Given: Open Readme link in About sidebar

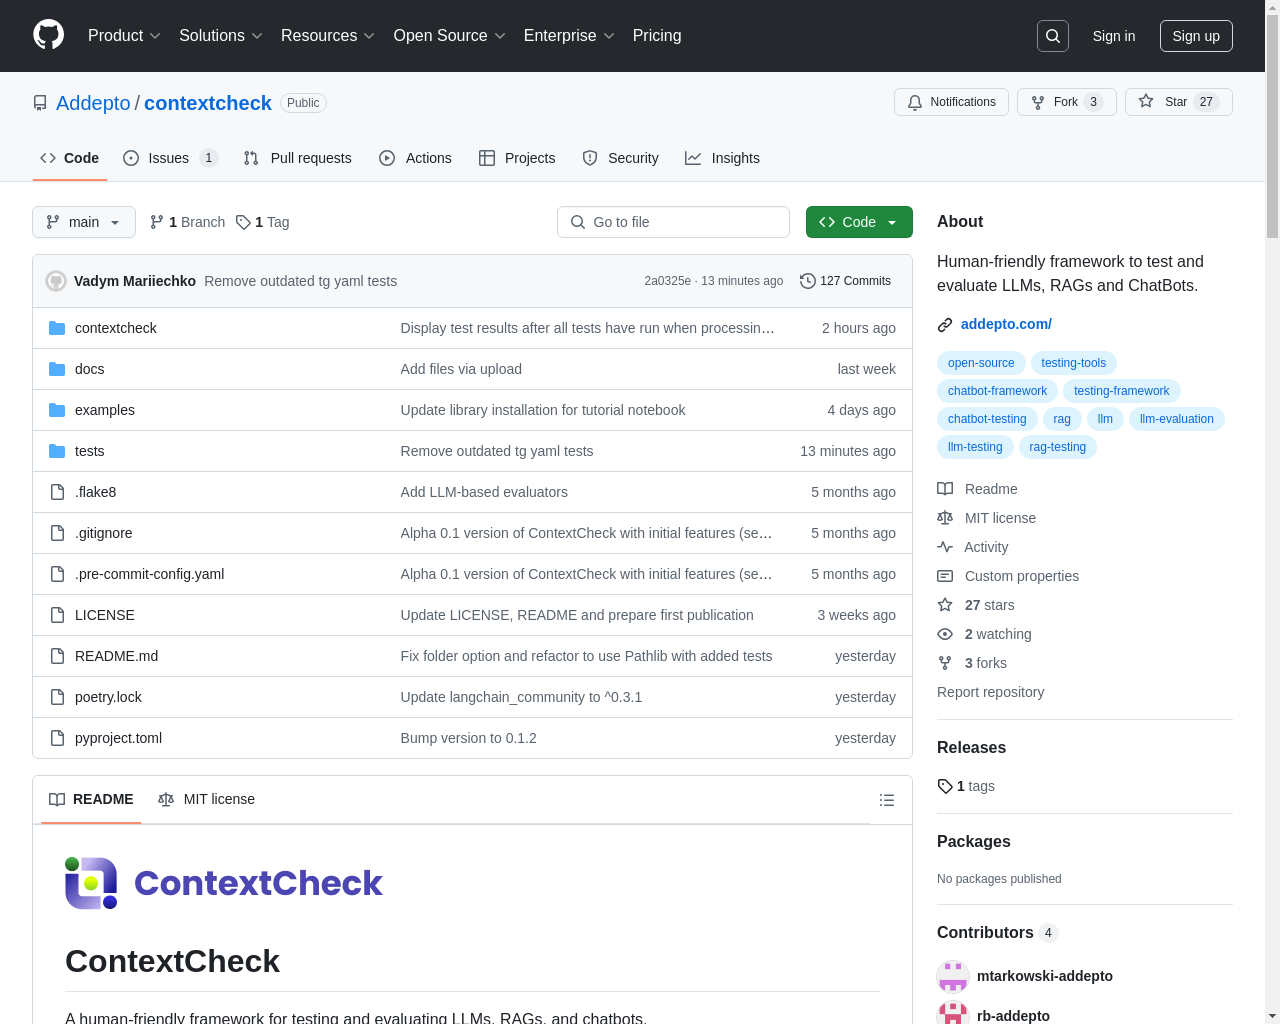Looking at the screenshot, I should 977,489.
